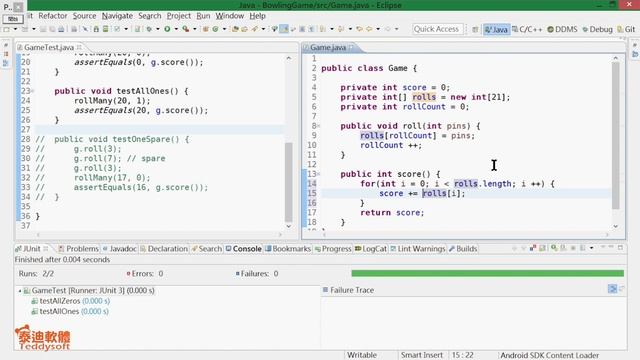Screen dimensions: 640x360
Task: Collapse the score method fold marker at line 13
Action: coord(319,174)
